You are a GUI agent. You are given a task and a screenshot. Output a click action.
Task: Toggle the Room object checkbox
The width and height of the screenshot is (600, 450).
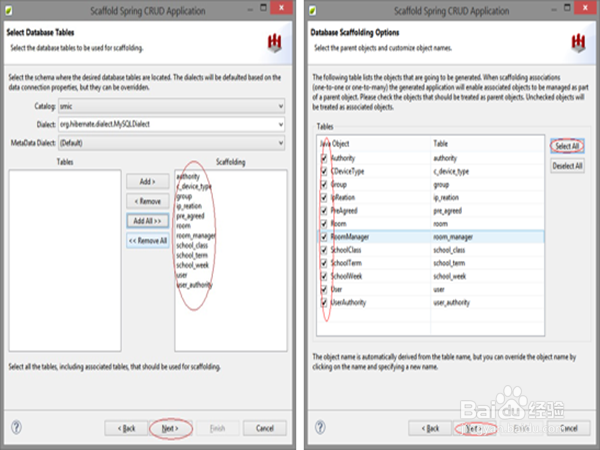tap(324, 223)
